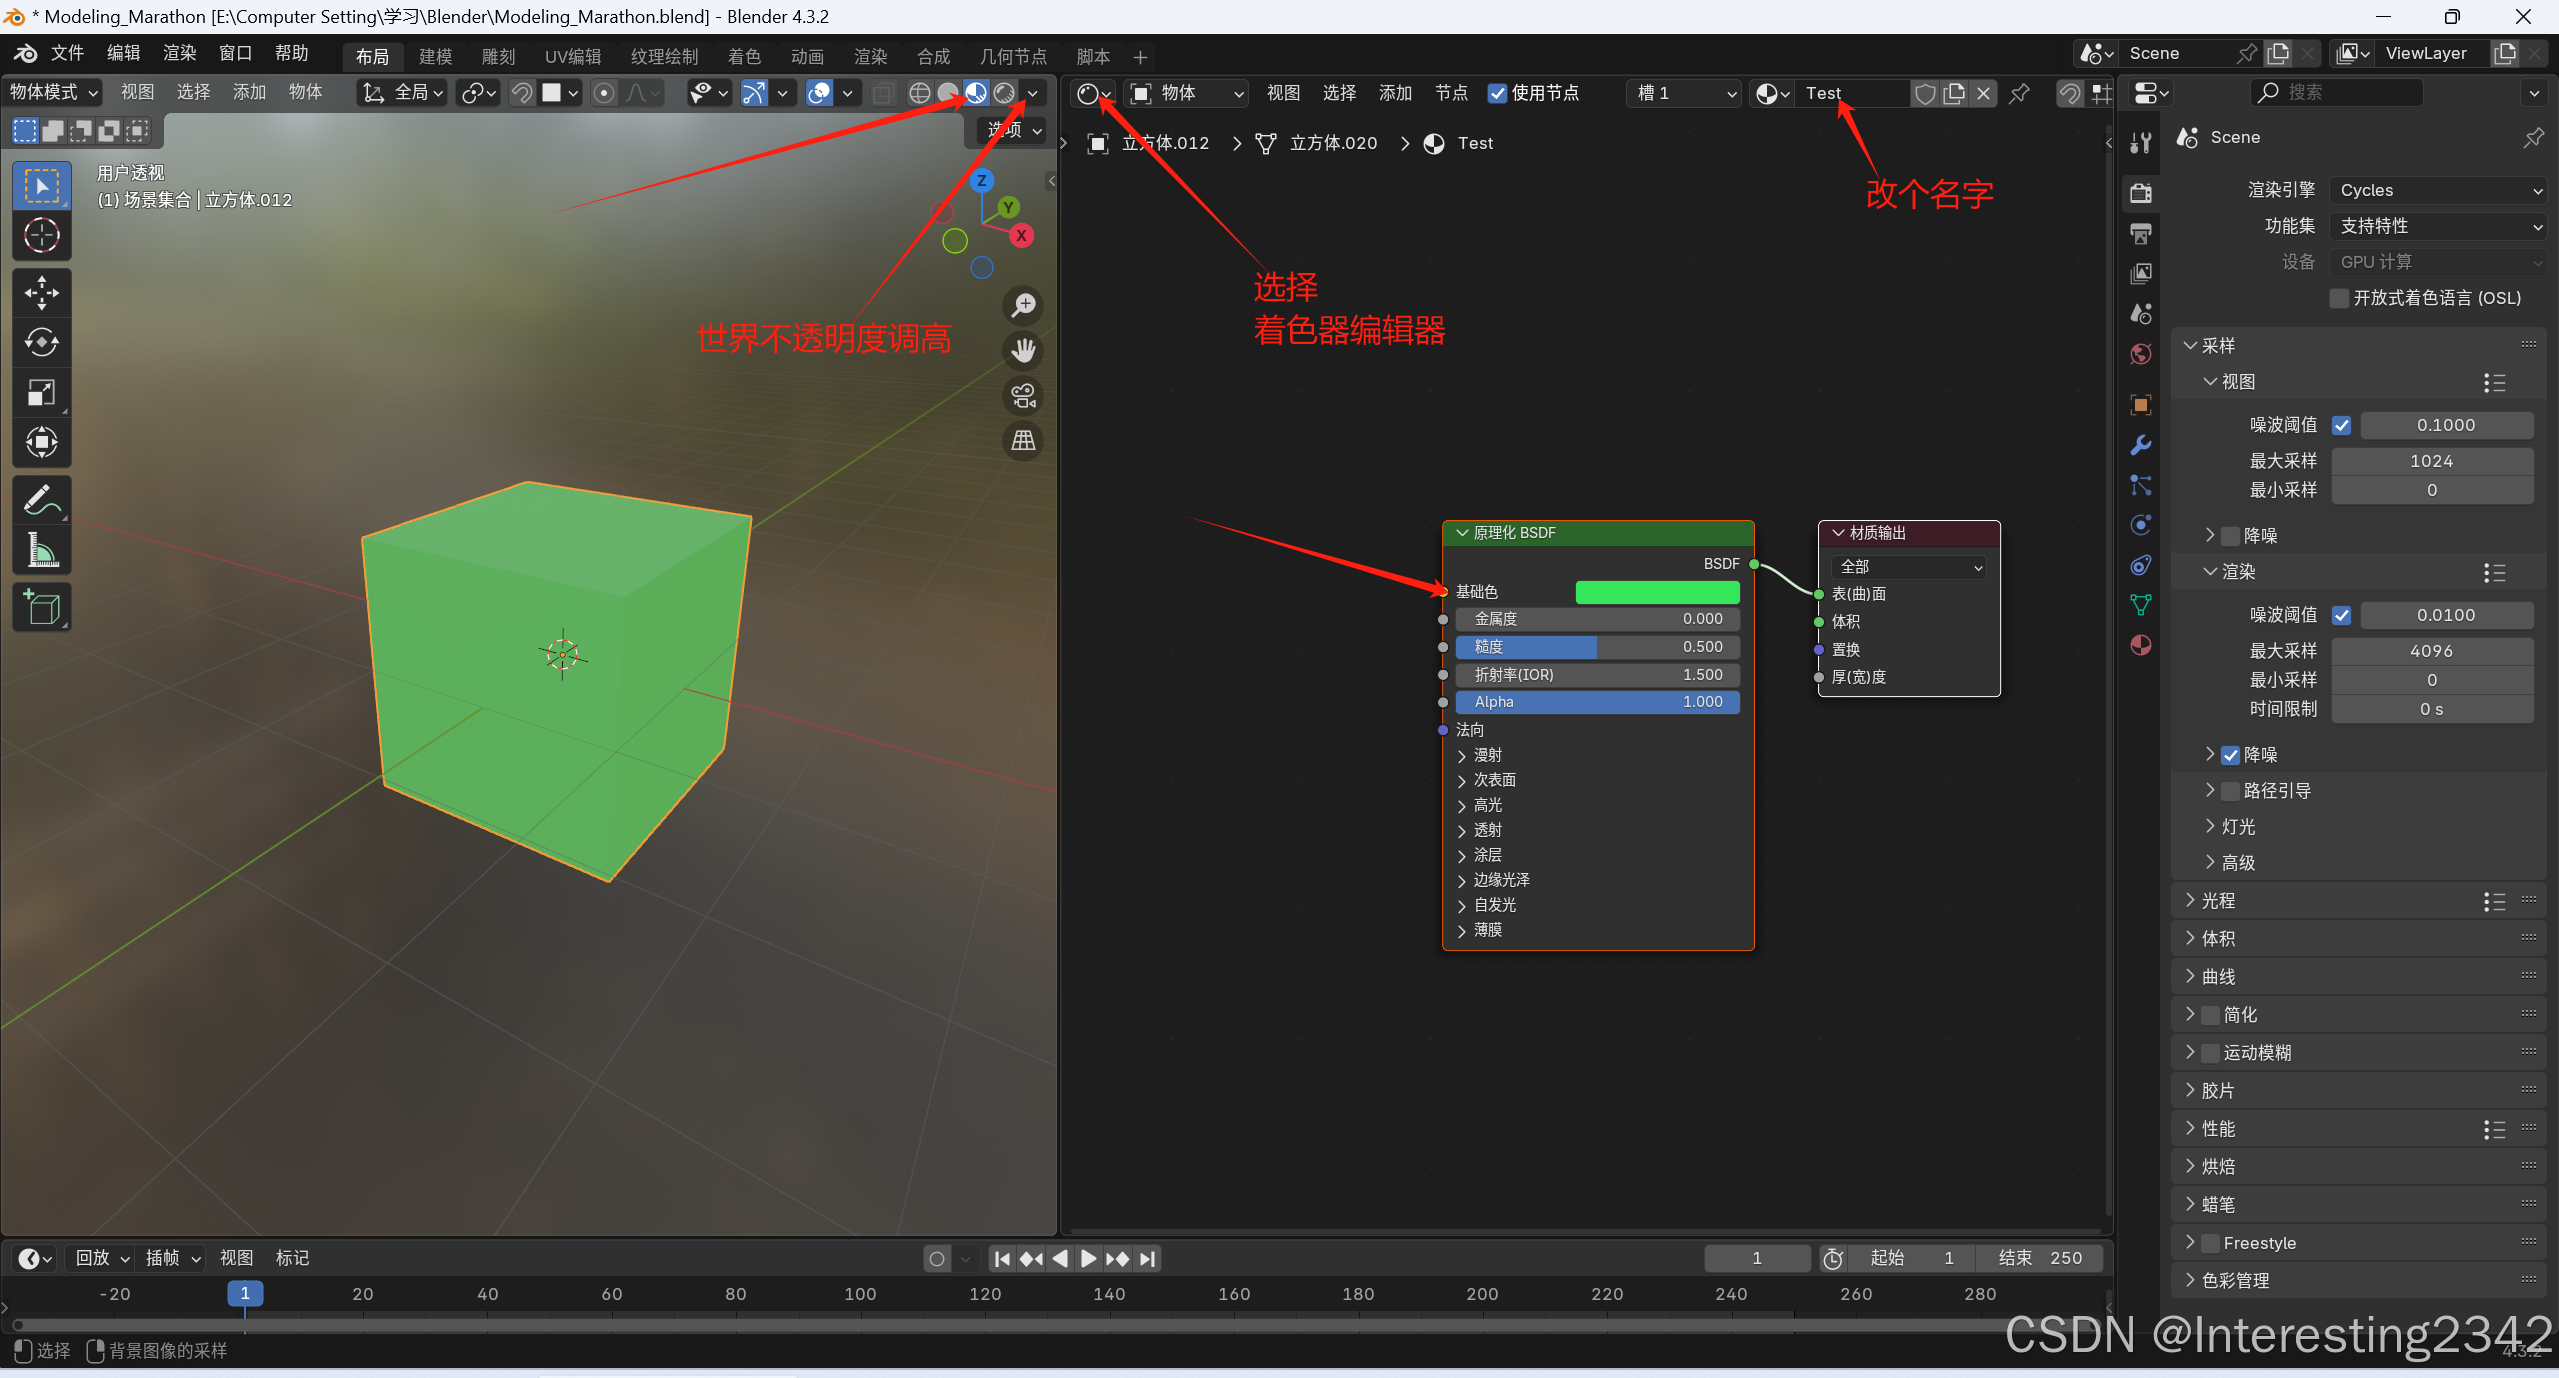Click the Add Cube tool icon
Viewport: 2559px width, 1378px height.
pyautogui.click(x=41, y=607)
